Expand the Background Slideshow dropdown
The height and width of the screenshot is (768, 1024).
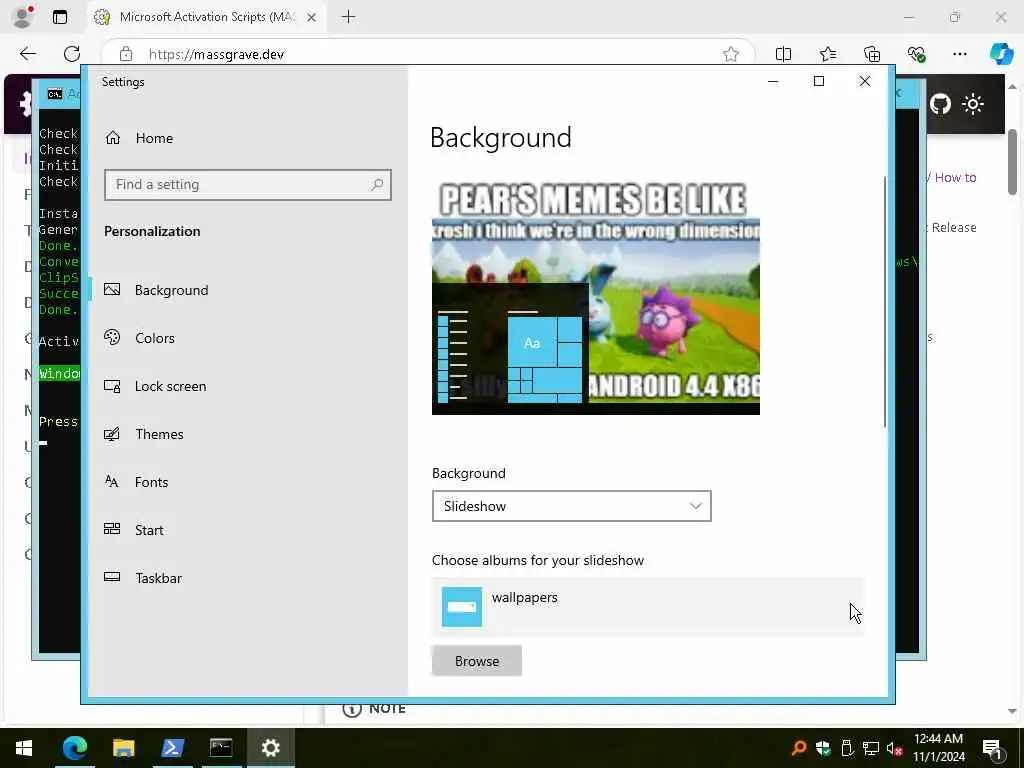pos(571,506)
